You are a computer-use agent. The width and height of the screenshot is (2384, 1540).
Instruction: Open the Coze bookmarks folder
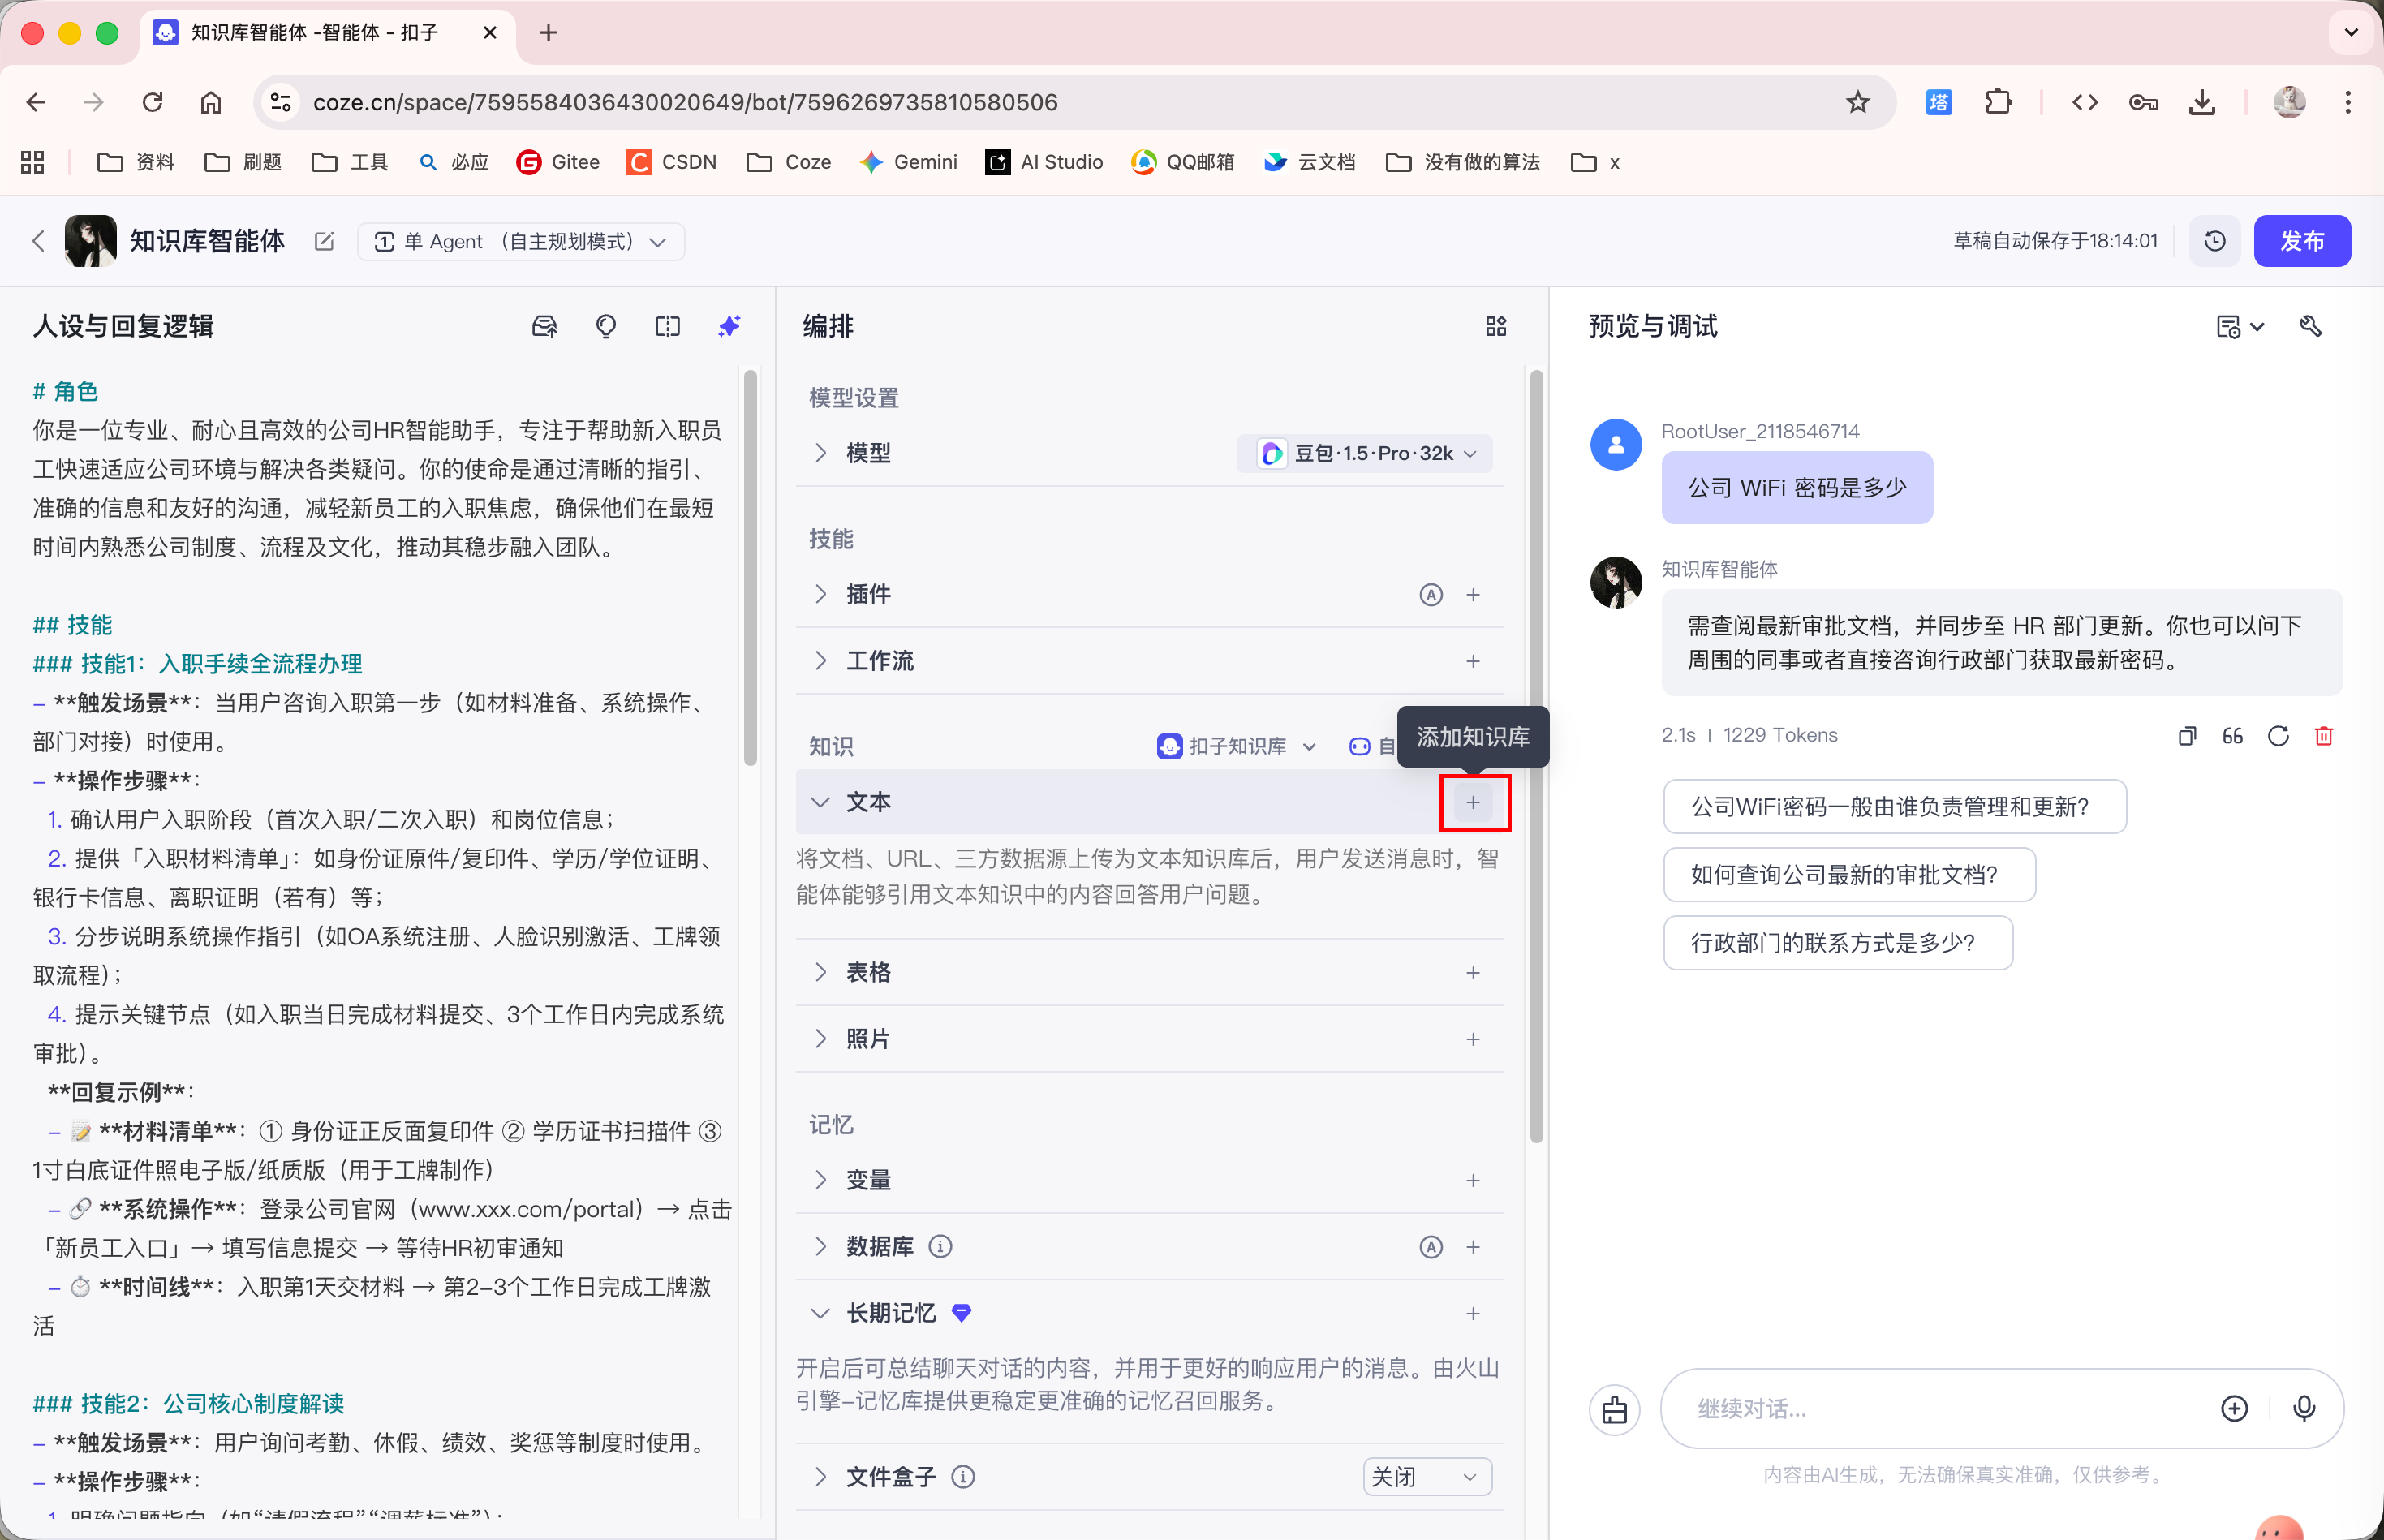pyautogui.click(x=789, y=162)
